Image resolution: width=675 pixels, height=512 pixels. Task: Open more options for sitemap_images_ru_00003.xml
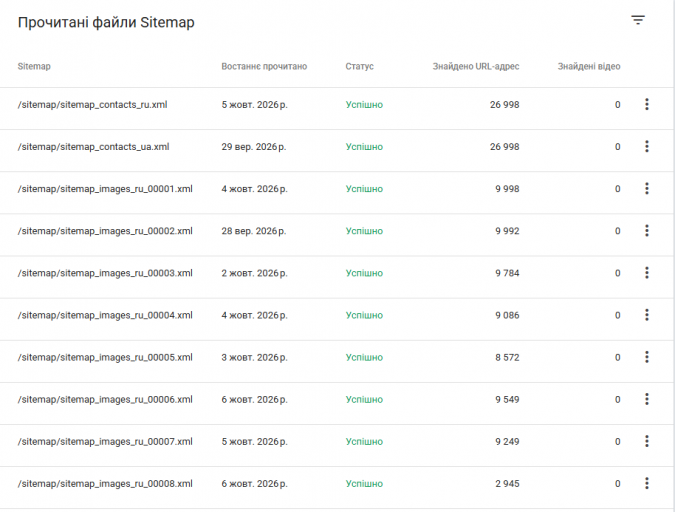pyautogui.click(x=647, y=273)
